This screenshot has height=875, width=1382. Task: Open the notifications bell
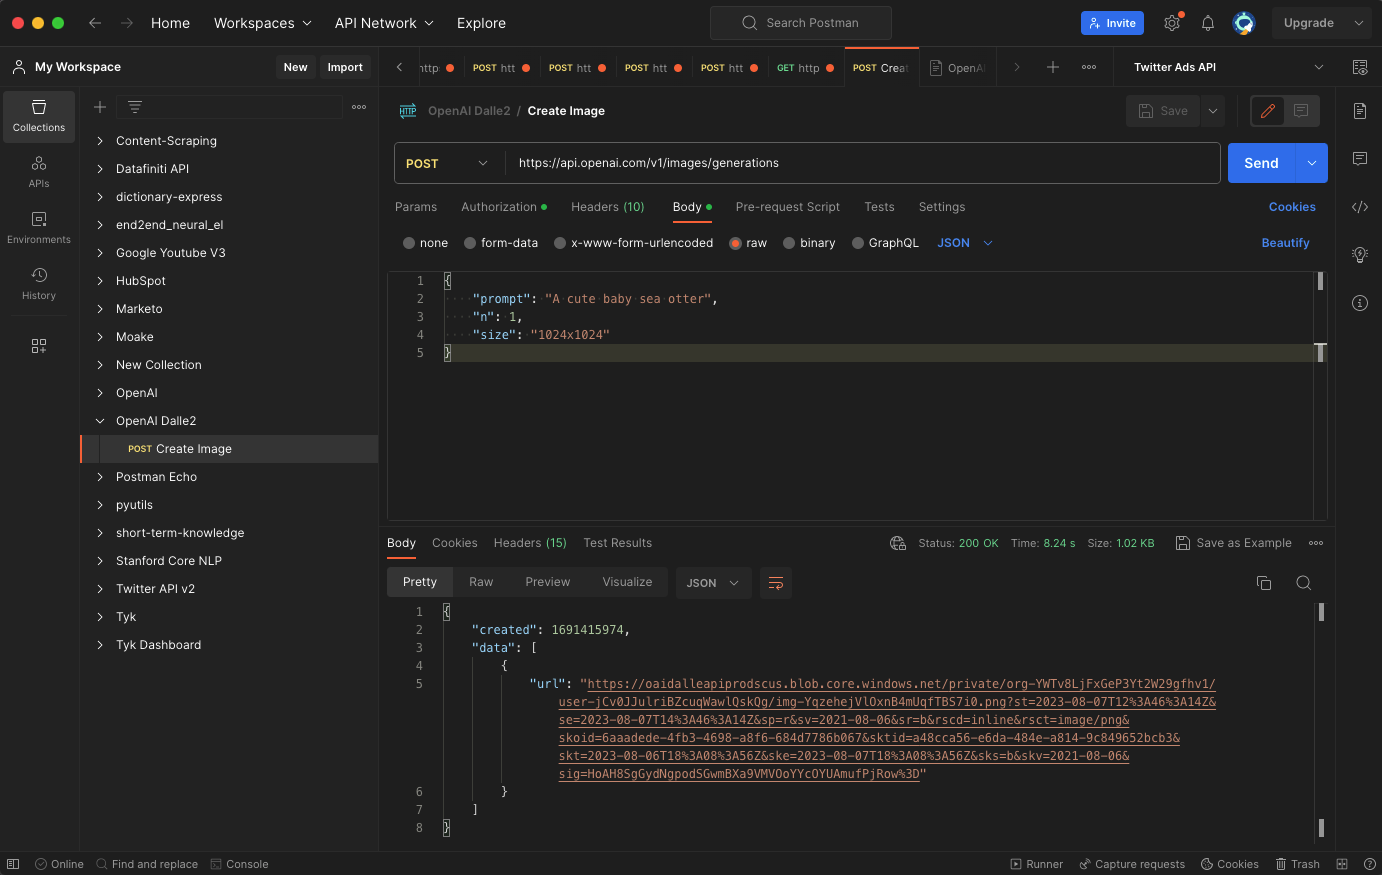[1208, 23]
